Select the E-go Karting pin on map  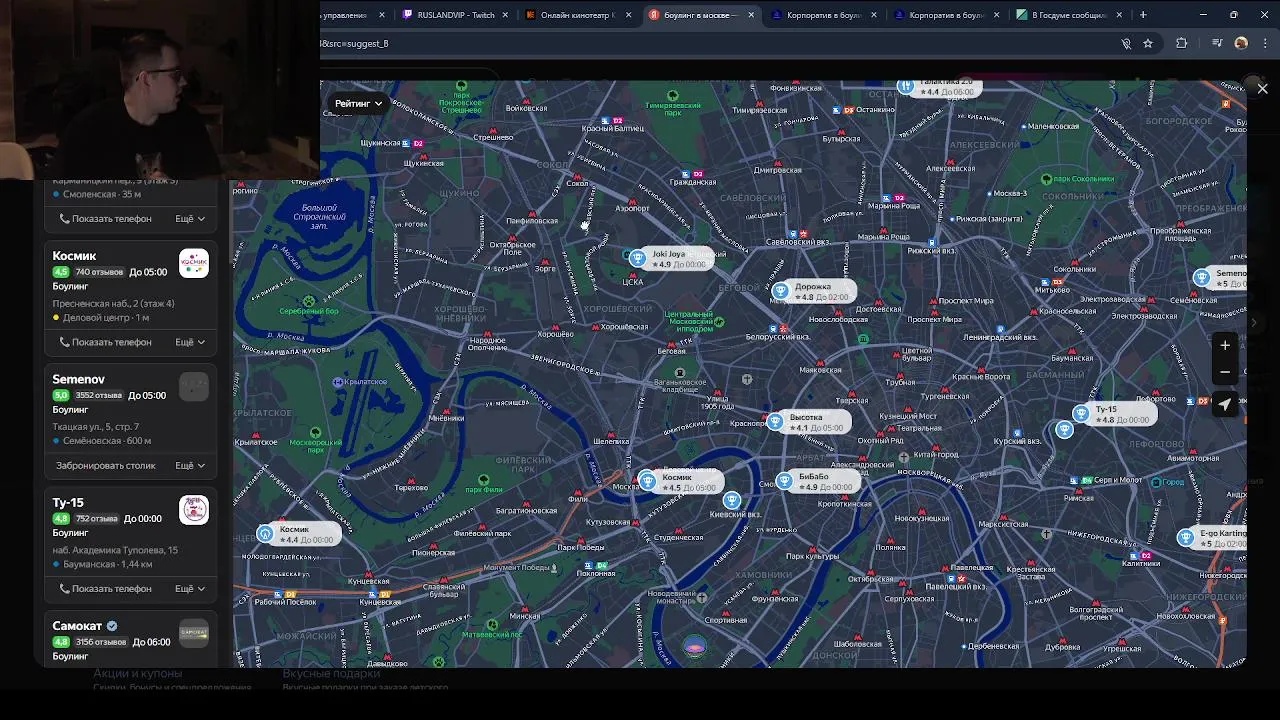pos(1186,538)
